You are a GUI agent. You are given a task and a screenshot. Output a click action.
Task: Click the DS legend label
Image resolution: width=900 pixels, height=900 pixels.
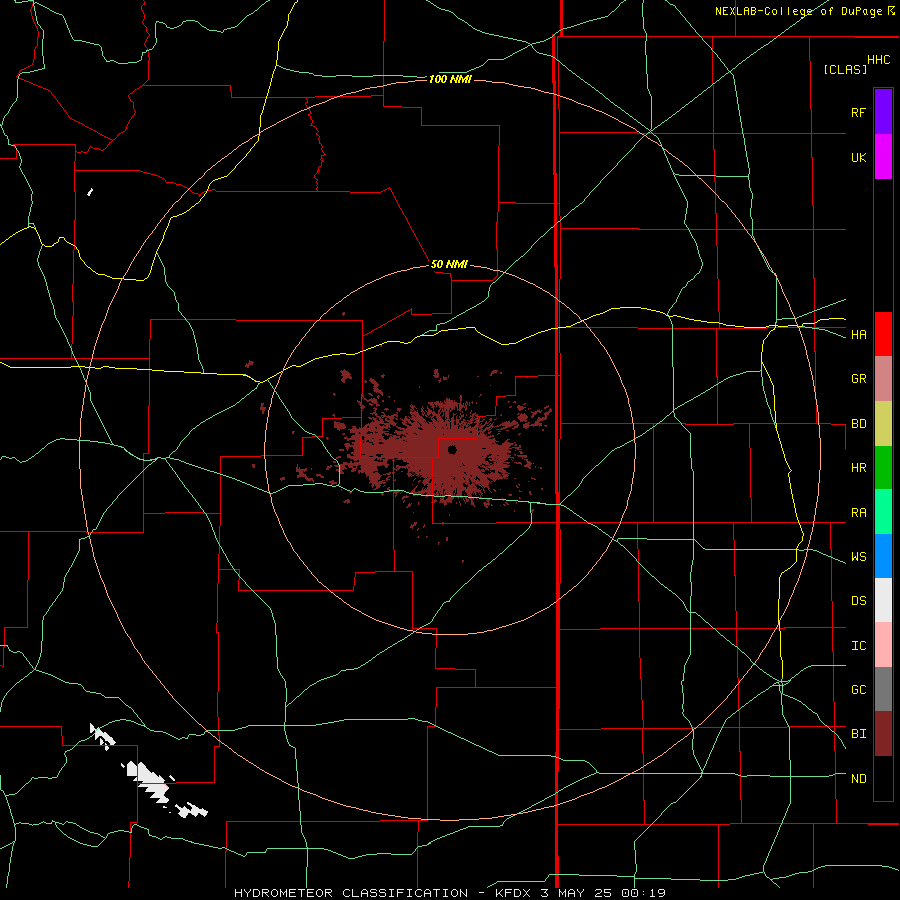858,601
